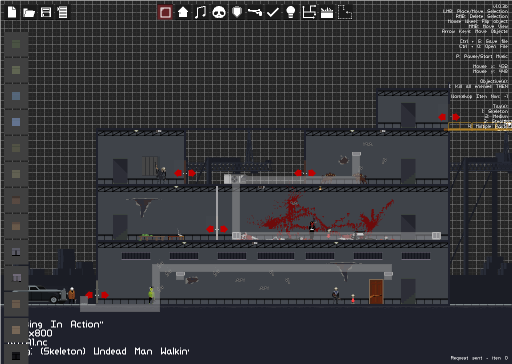Choose the shield category in the toolbar

click(237, 12)
